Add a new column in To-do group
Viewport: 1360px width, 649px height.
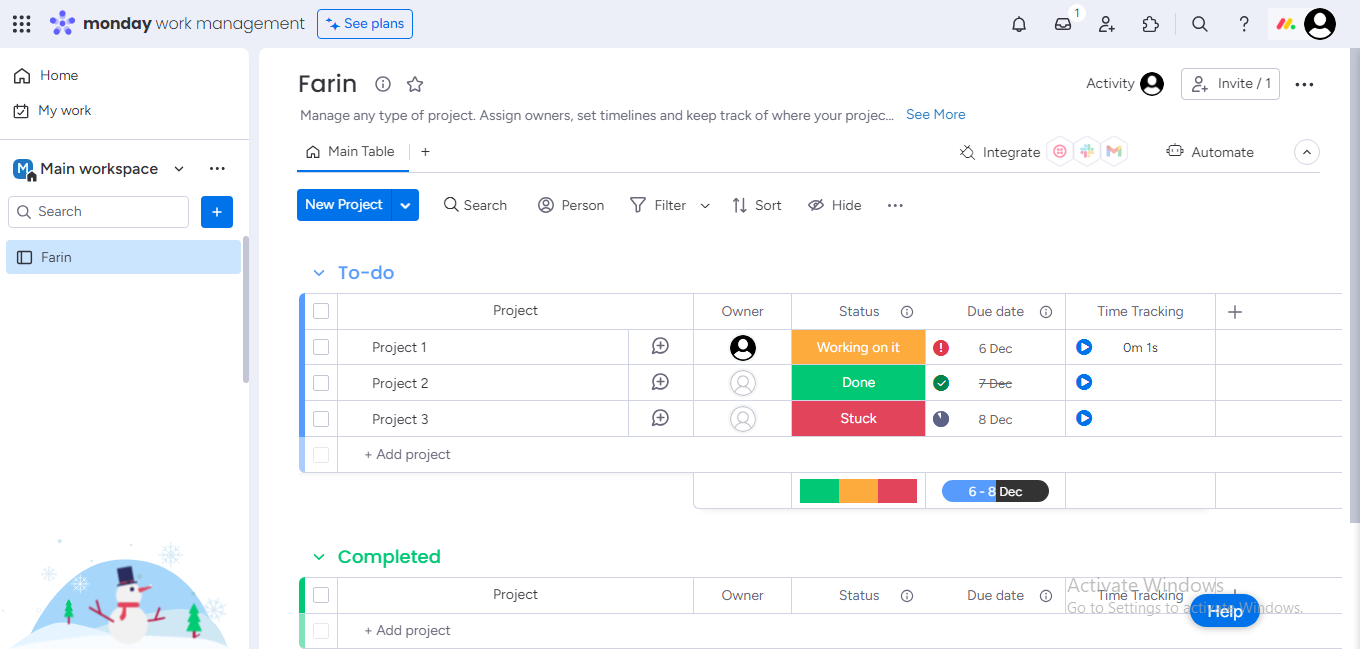click(x=1235, y=312)
